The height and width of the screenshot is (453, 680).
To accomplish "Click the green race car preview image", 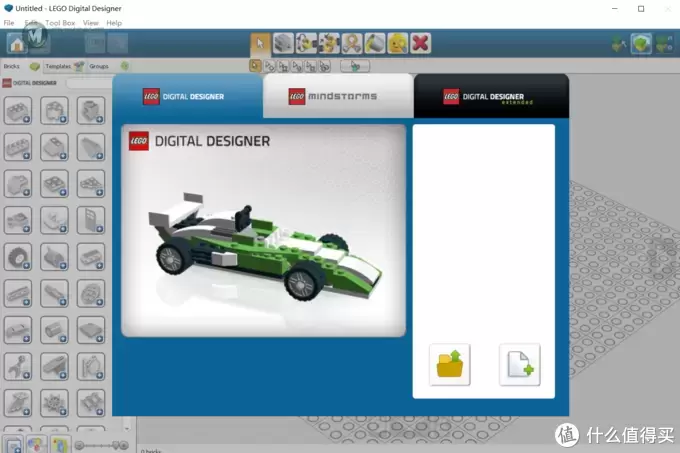I will point(264,231).
